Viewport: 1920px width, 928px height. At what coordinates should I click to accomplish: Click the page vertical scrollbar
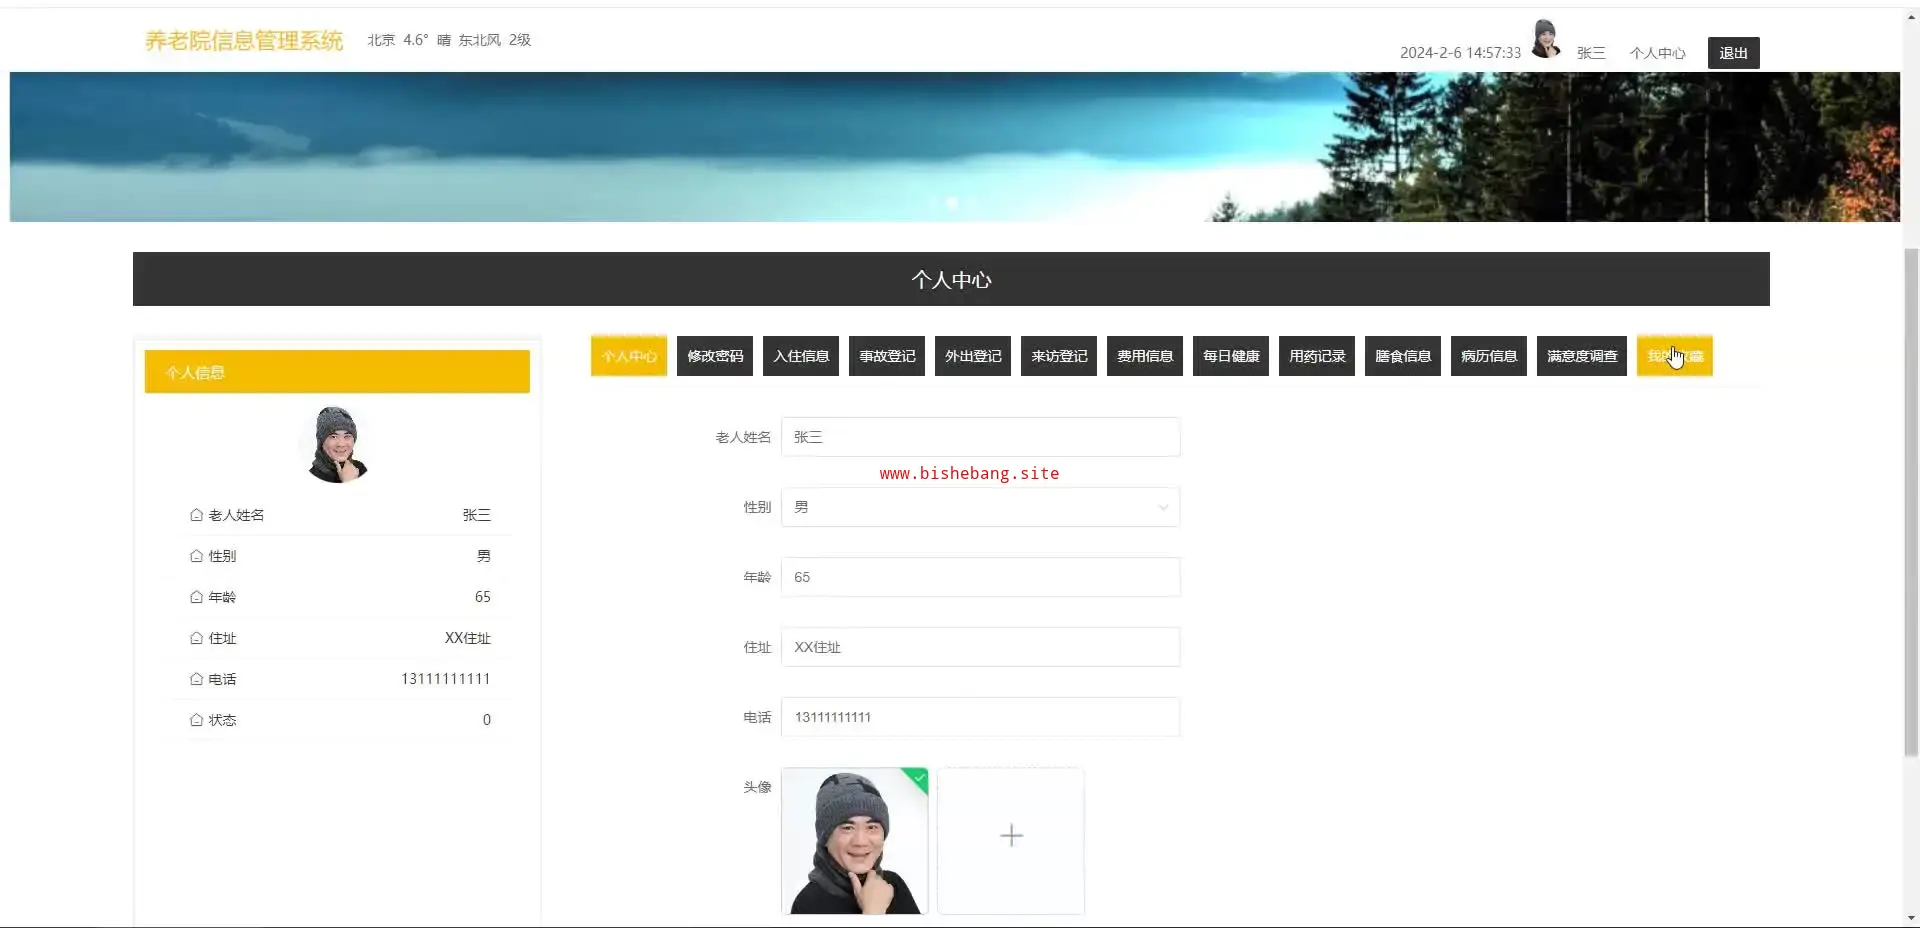click(x=1911, y=500)
